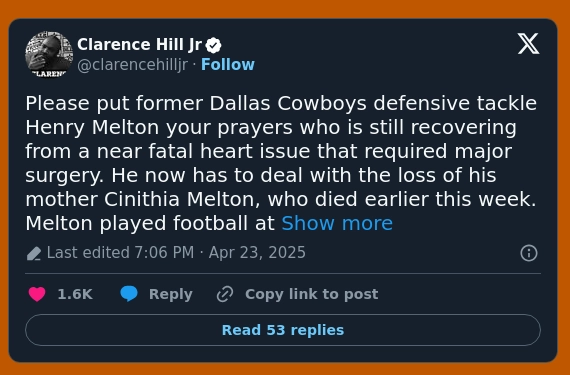Click the 1.6K likes count

coord(75,294)
